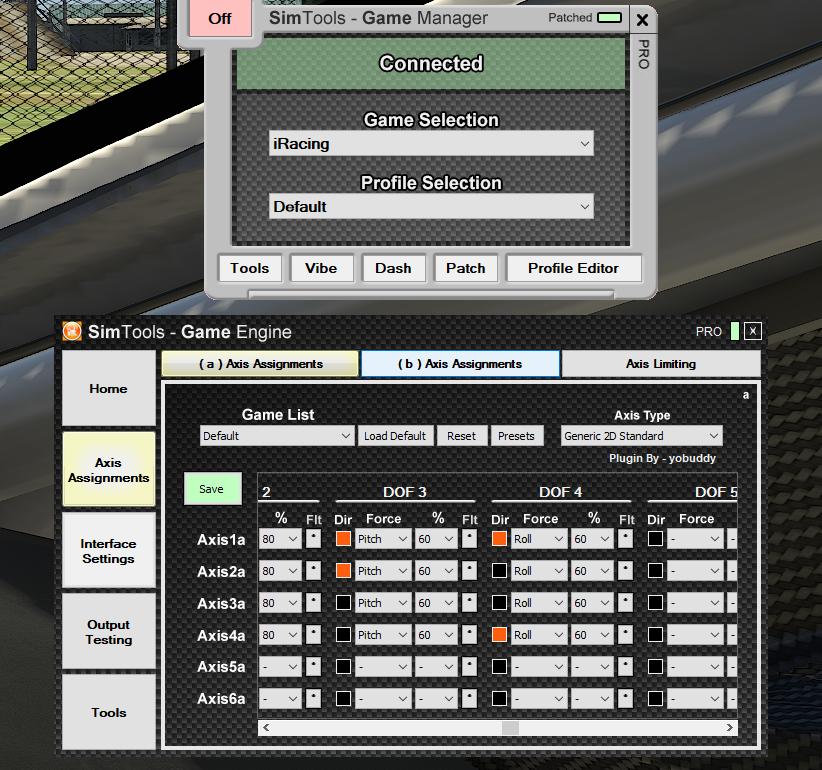Switch to the (a) Axis Assignments tab

(x=261, y=364)
